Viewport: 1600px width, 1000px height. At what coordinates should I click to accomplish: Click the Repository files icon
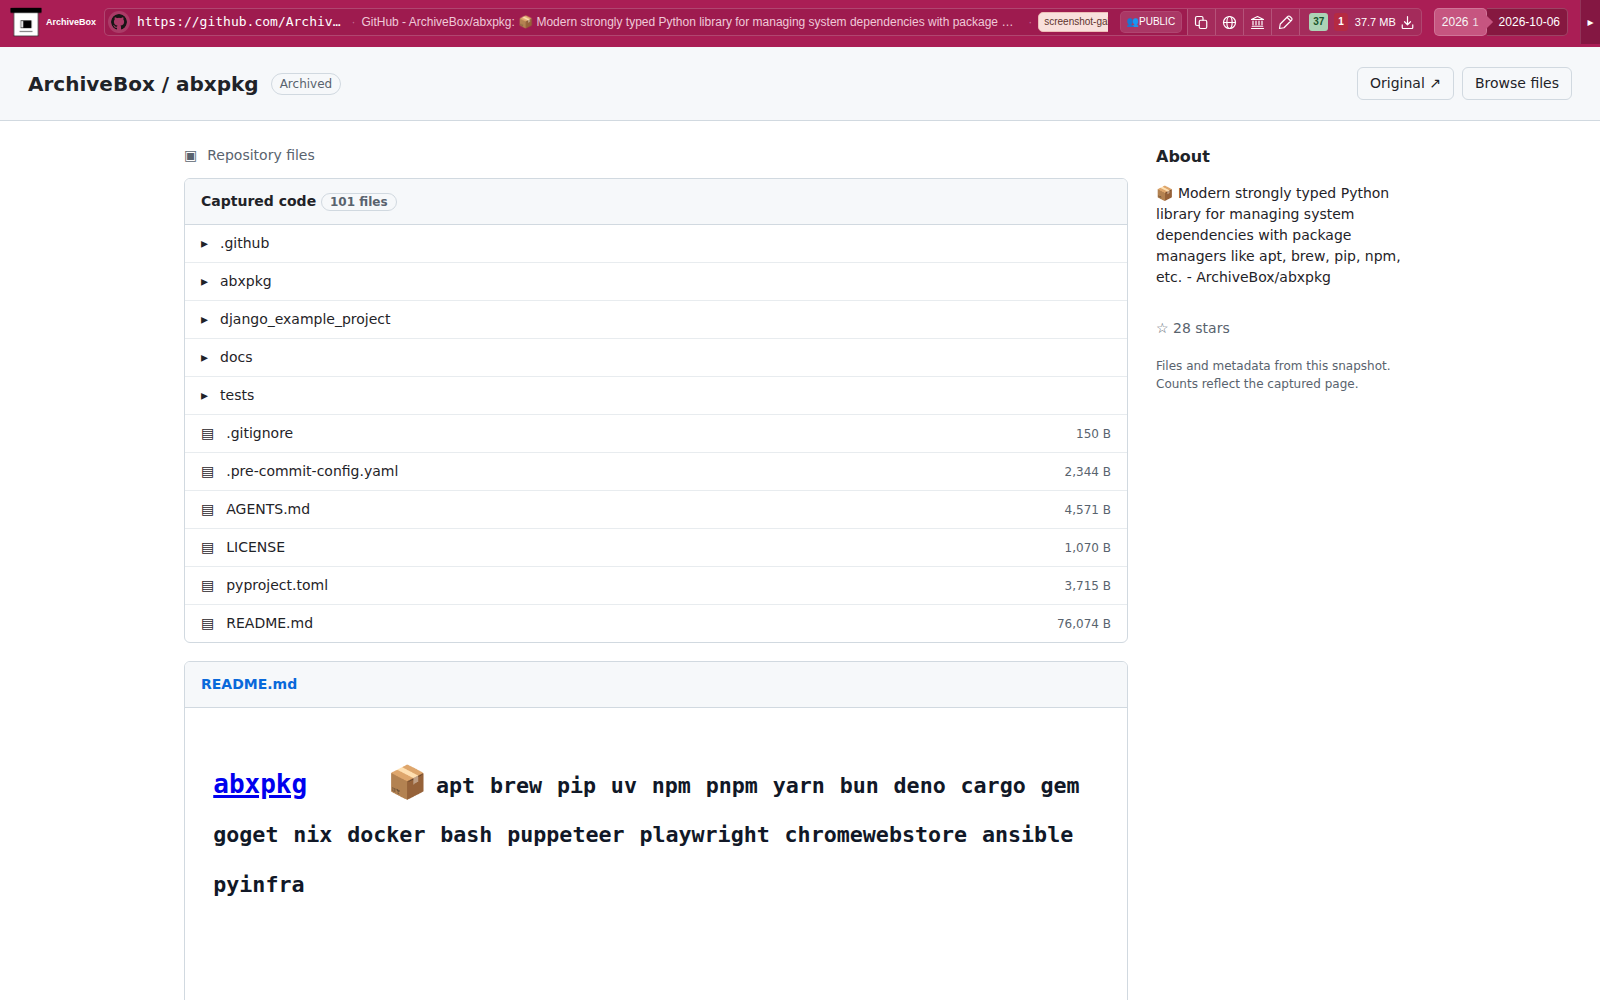point(191,156)
